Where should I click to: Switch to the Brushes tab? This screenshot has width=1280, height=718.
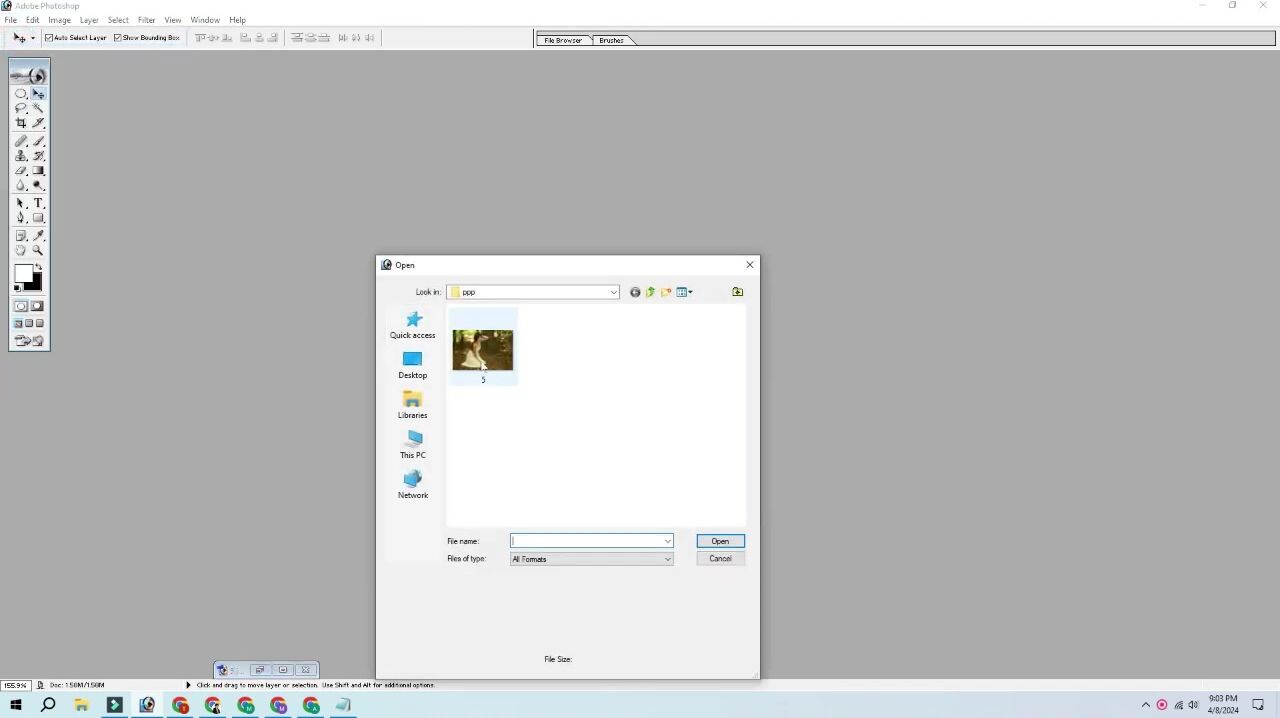pyautogui.click(x=611, y=40)
